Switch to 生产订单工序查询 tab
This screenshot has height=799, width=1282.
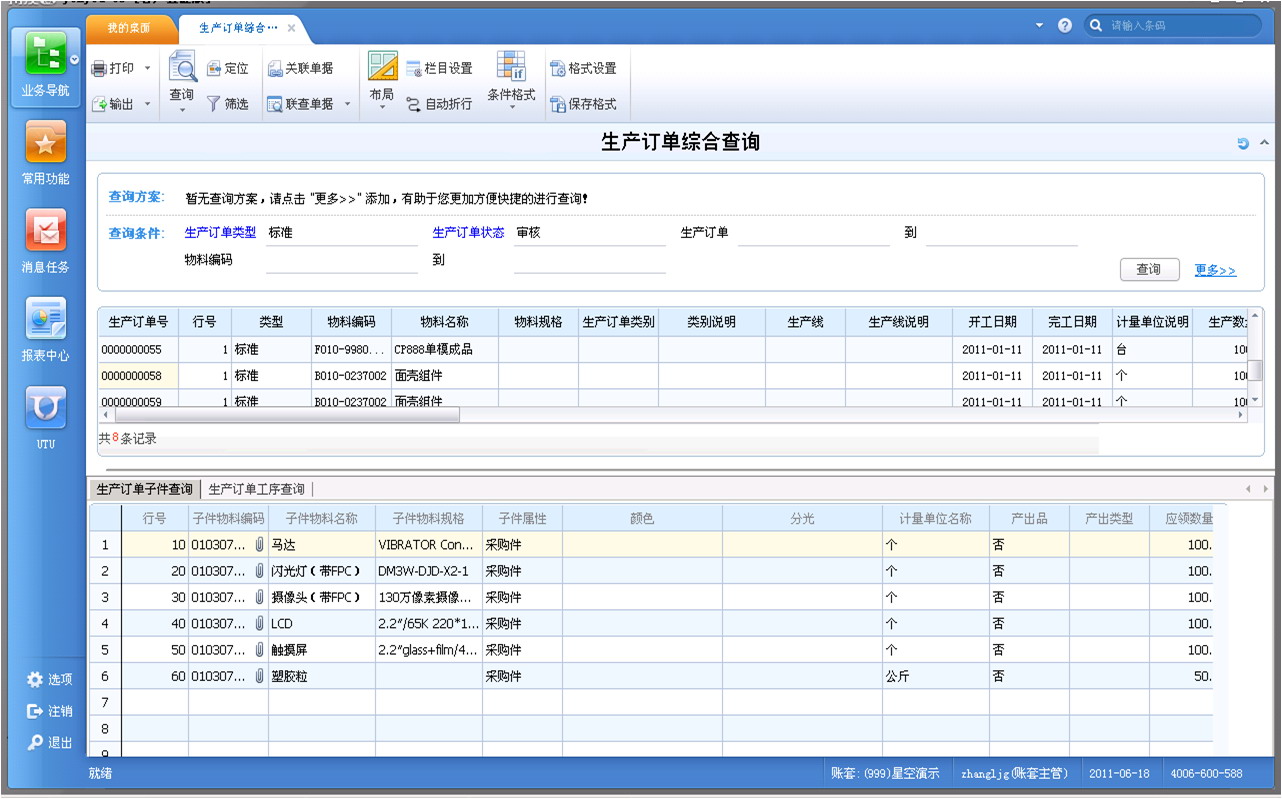256,490
